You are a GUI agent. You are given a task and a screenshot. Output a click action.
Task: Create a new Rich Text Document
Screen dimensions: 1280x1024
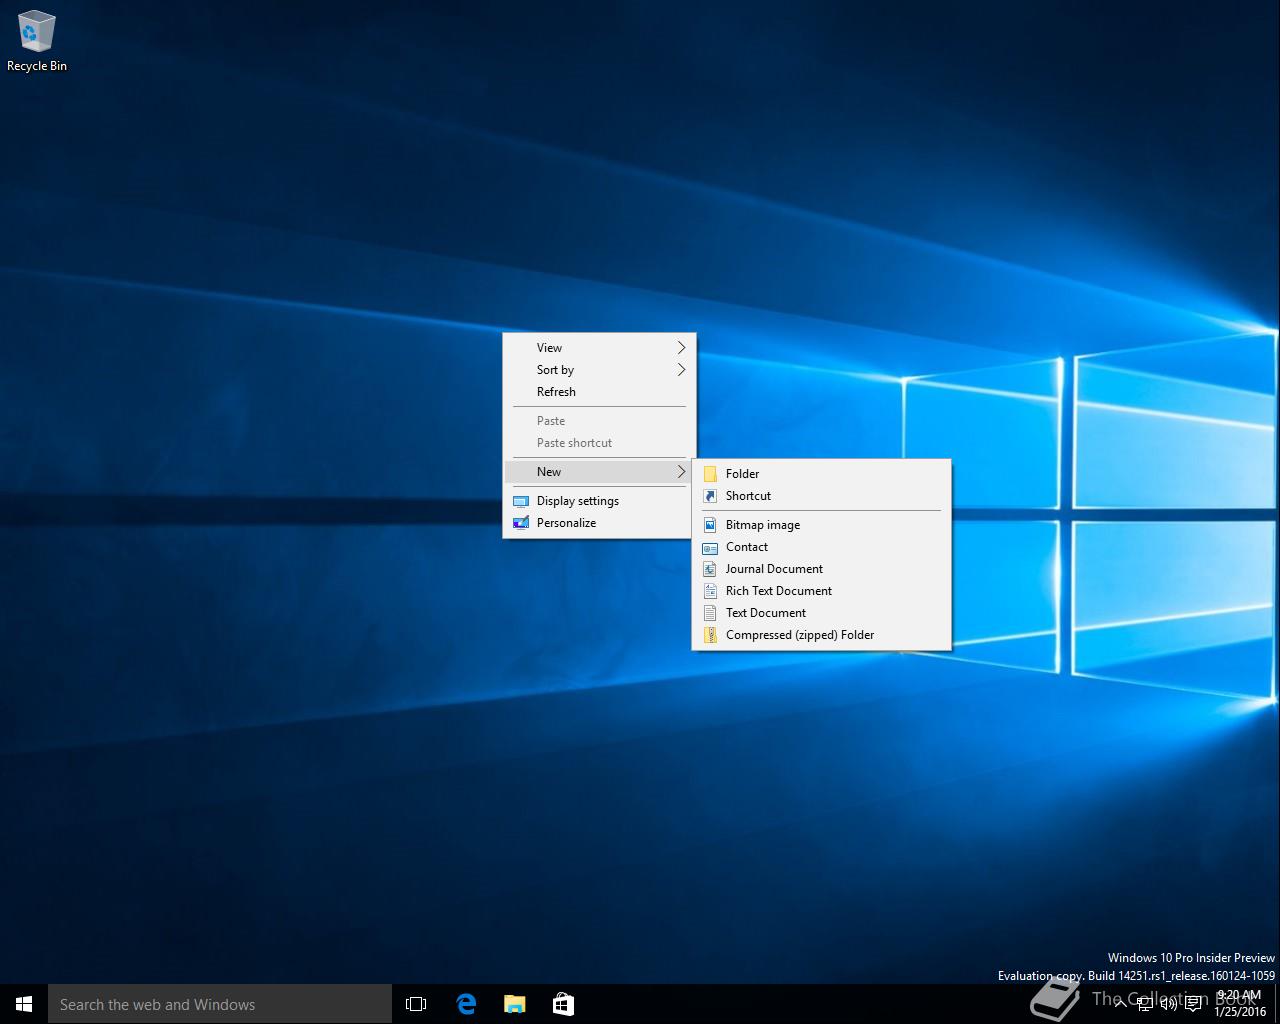tap(821, 591)
